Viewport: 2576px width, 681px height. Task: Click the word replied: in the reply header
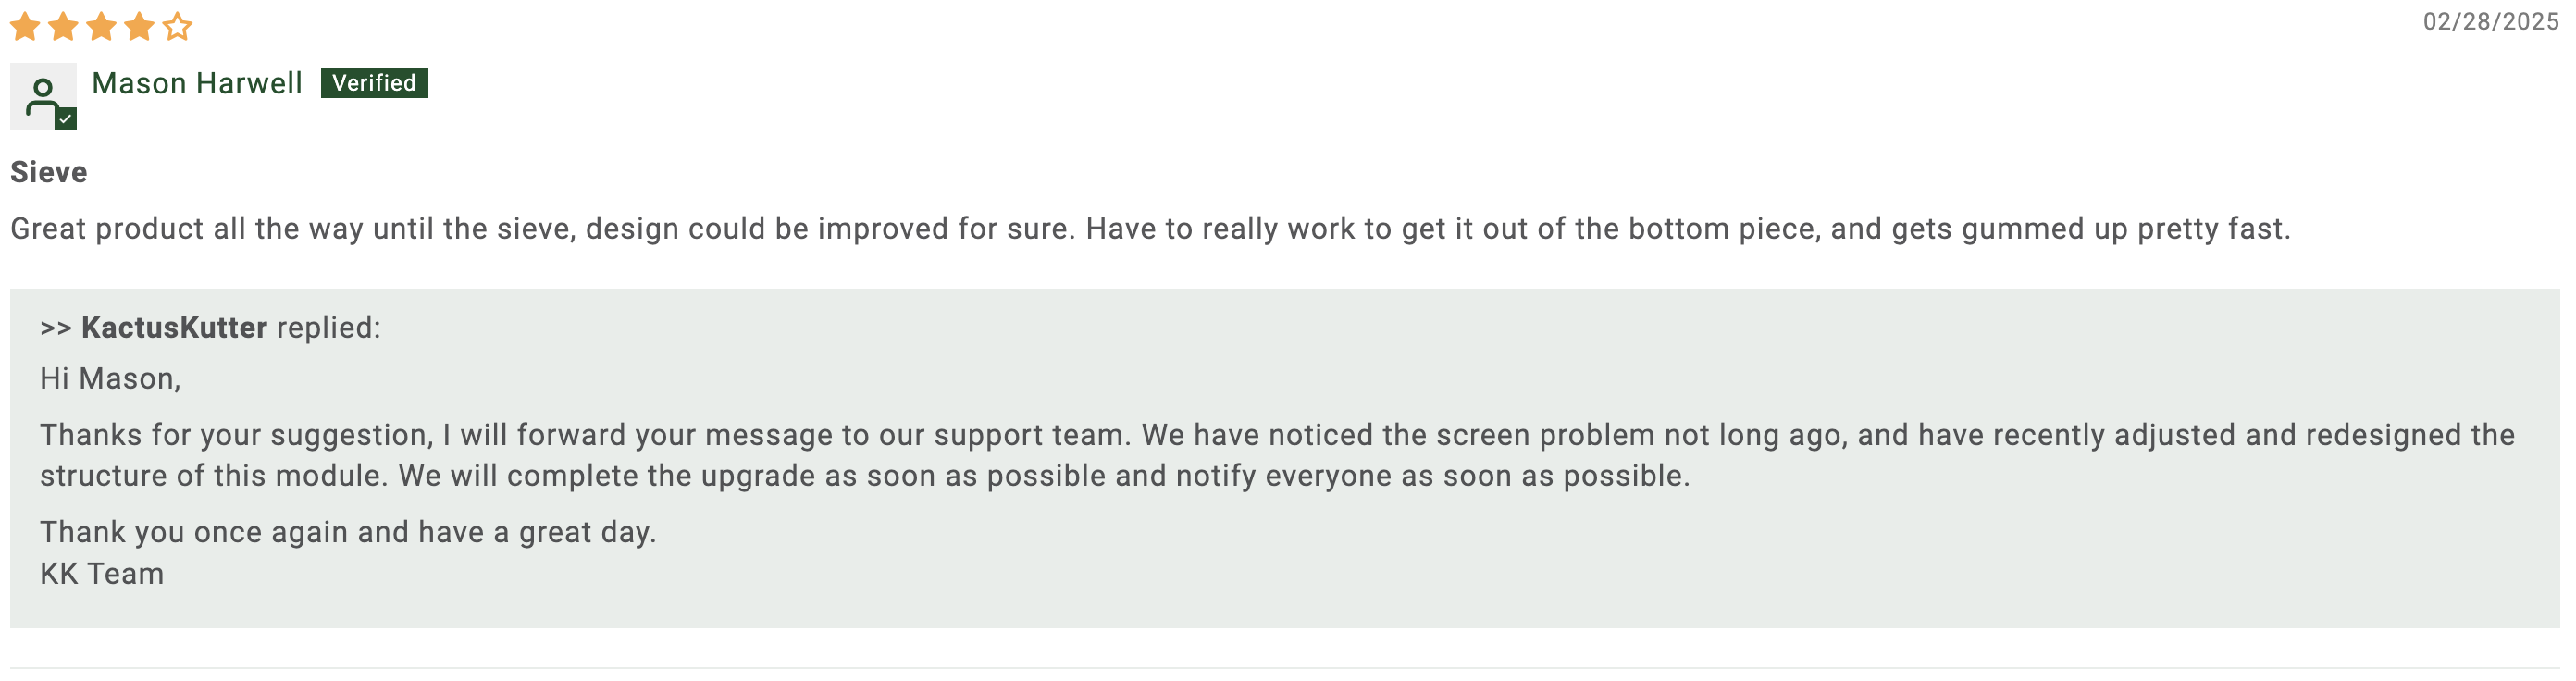[x=328, y=328]
